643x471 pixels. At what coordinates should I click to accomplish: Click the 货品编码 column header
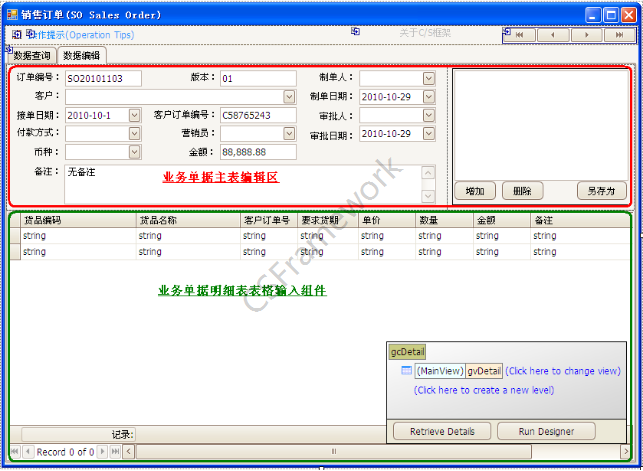(x=78, y=221)
